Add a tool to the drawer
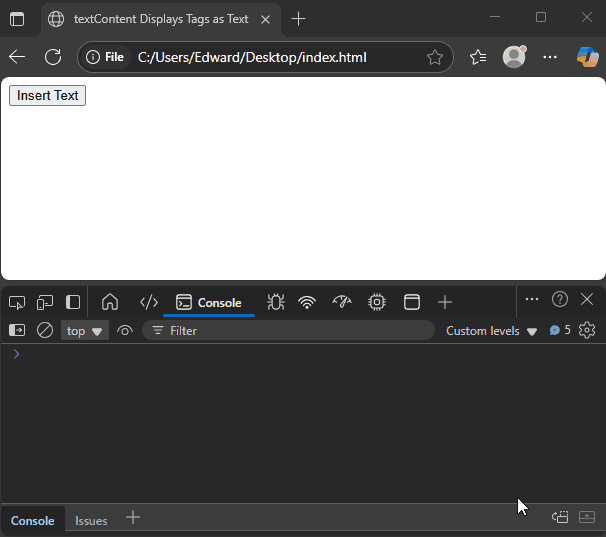The height and width of the screenshot is (537, 606). pyautogui.click(x=133, y=517)
